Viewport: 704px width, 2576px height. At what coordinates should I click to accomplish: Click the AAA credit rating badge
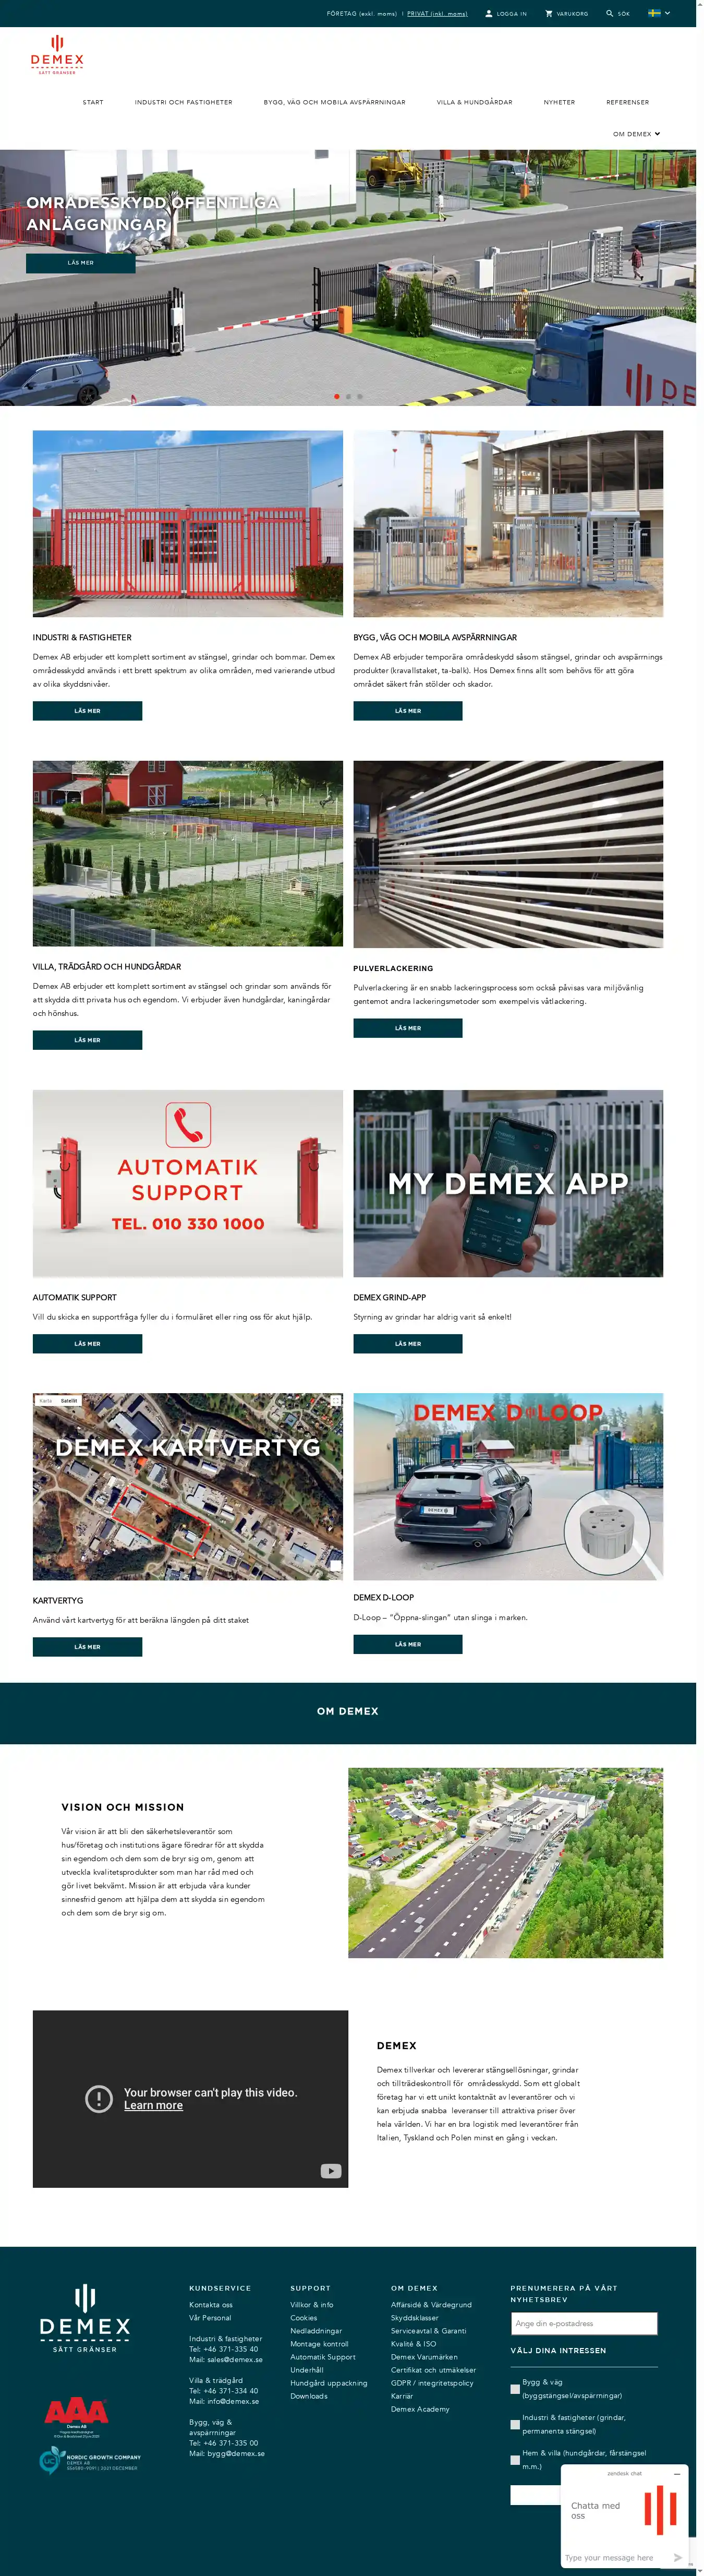[76, 2417]
